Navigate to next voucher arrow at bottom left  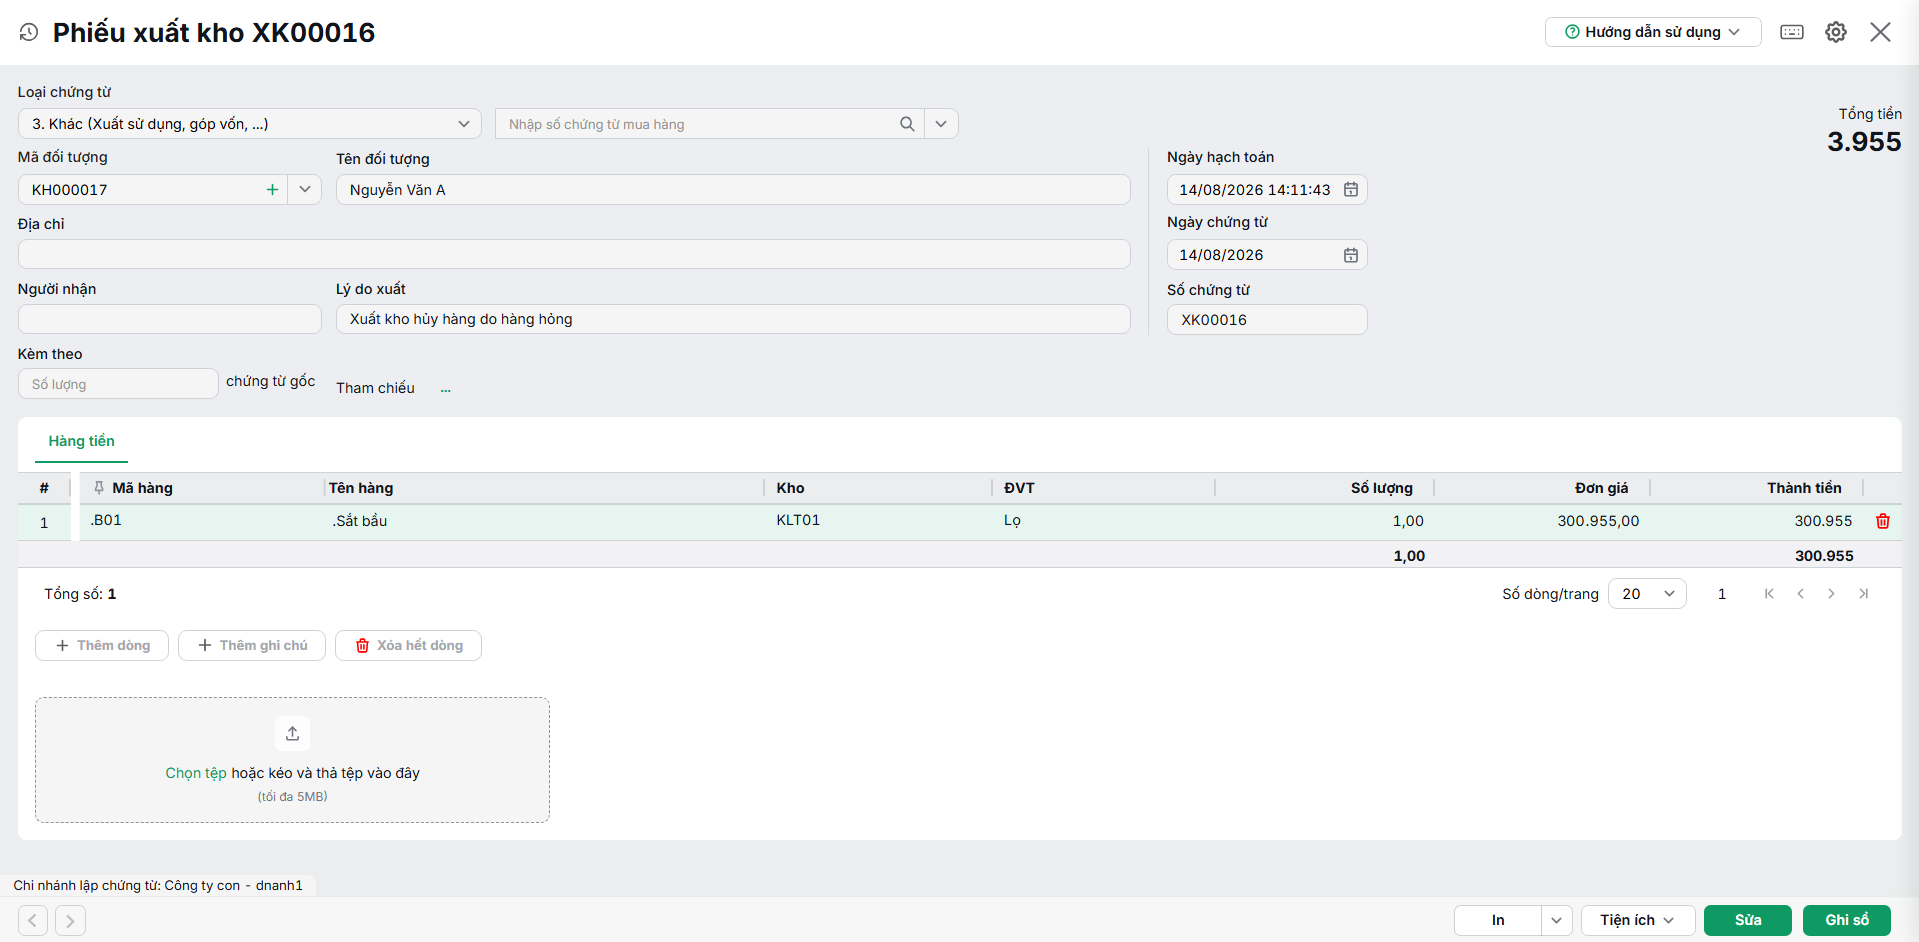pos(70,920)
